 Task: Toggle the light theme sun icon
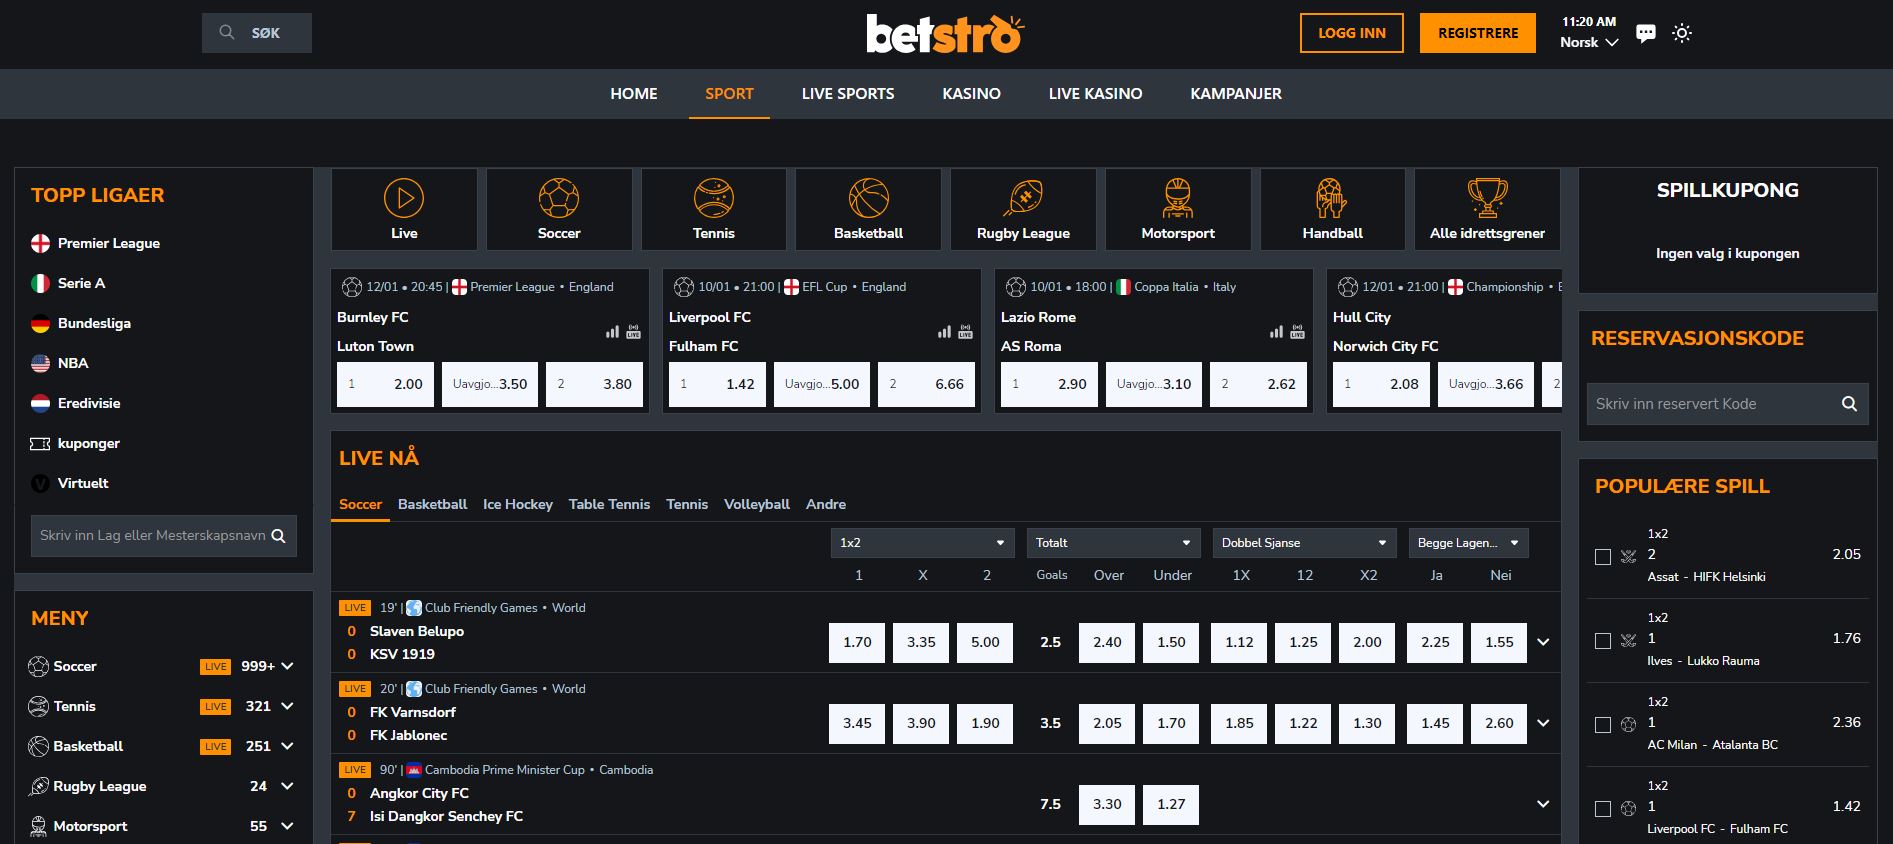(1682, 33)
